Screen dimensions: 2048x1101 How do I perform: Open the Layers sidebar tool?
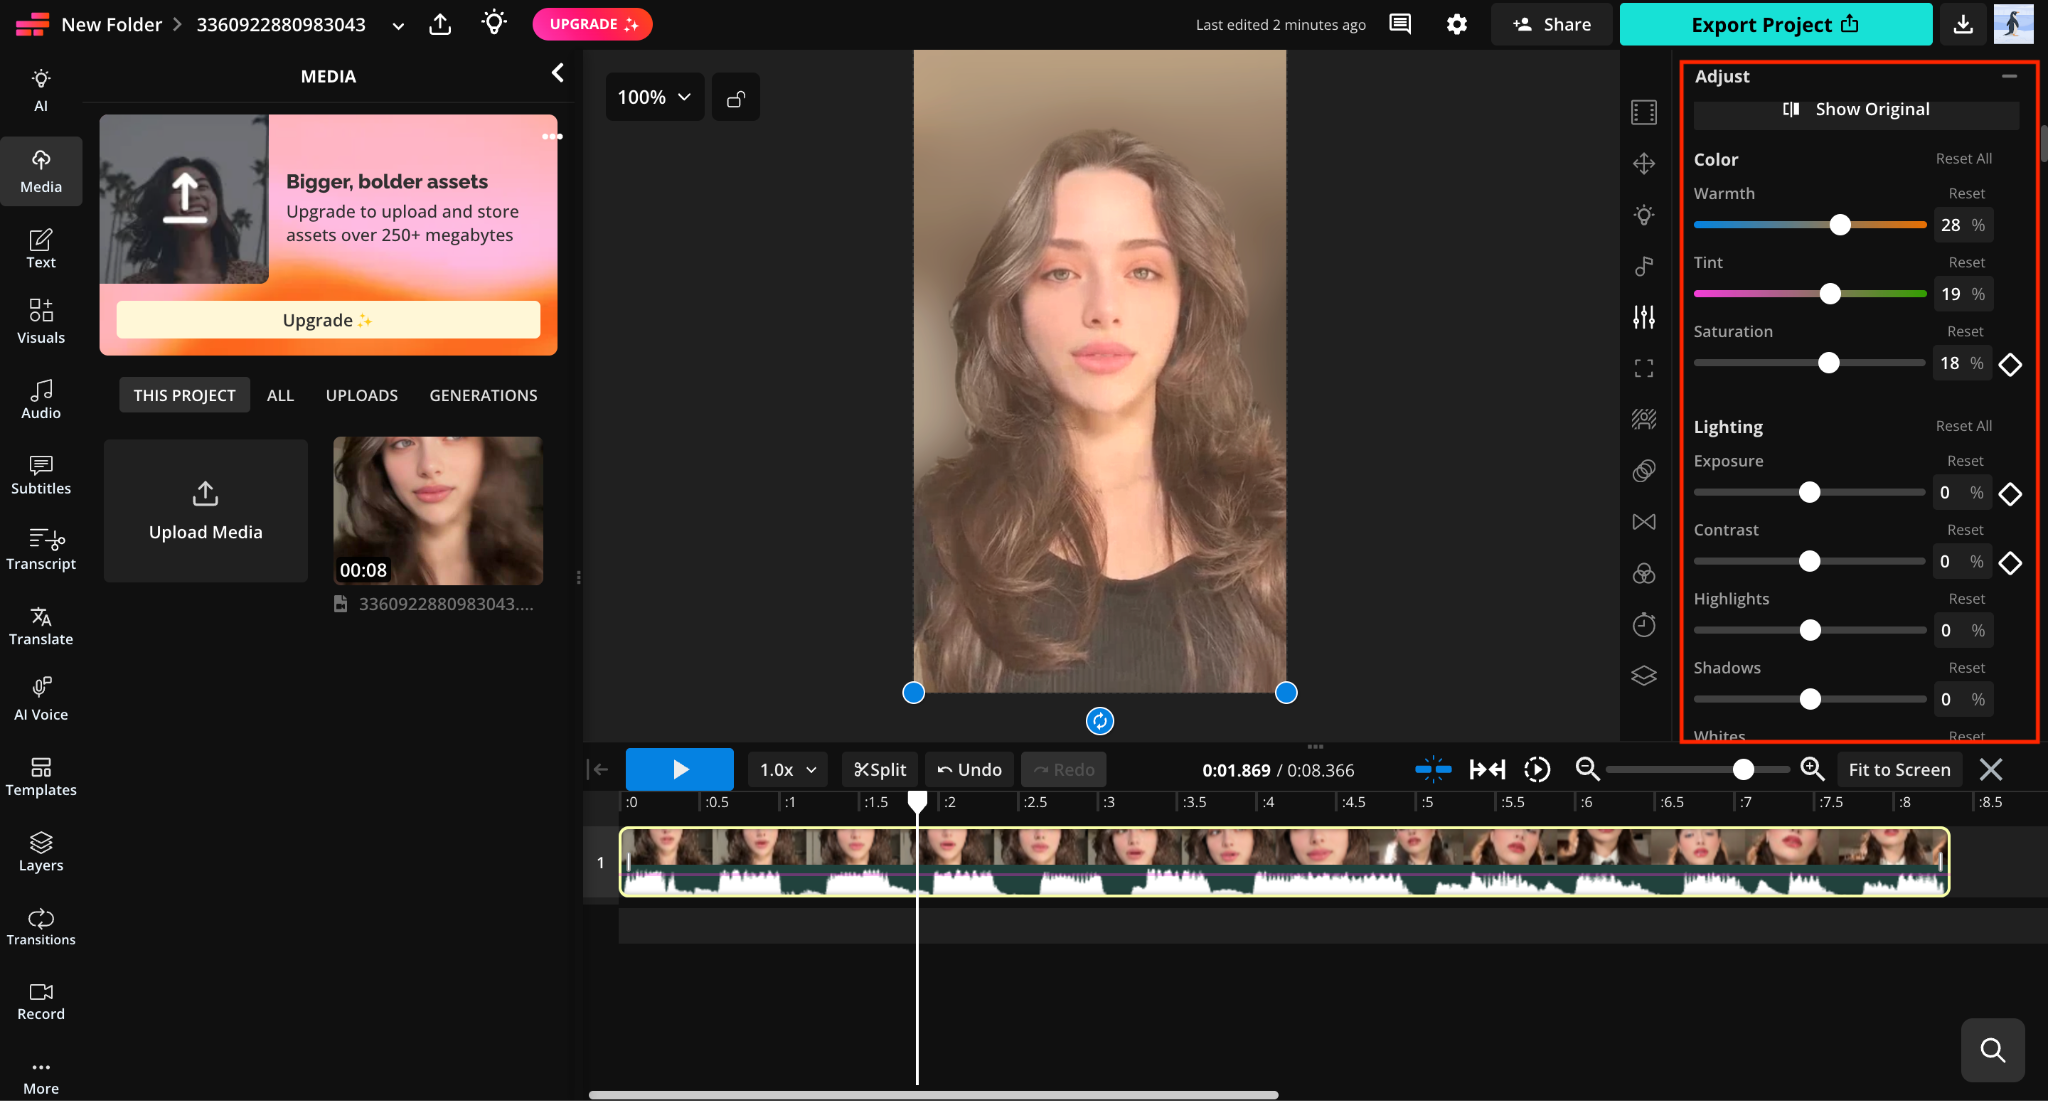[x=41, y=851]
